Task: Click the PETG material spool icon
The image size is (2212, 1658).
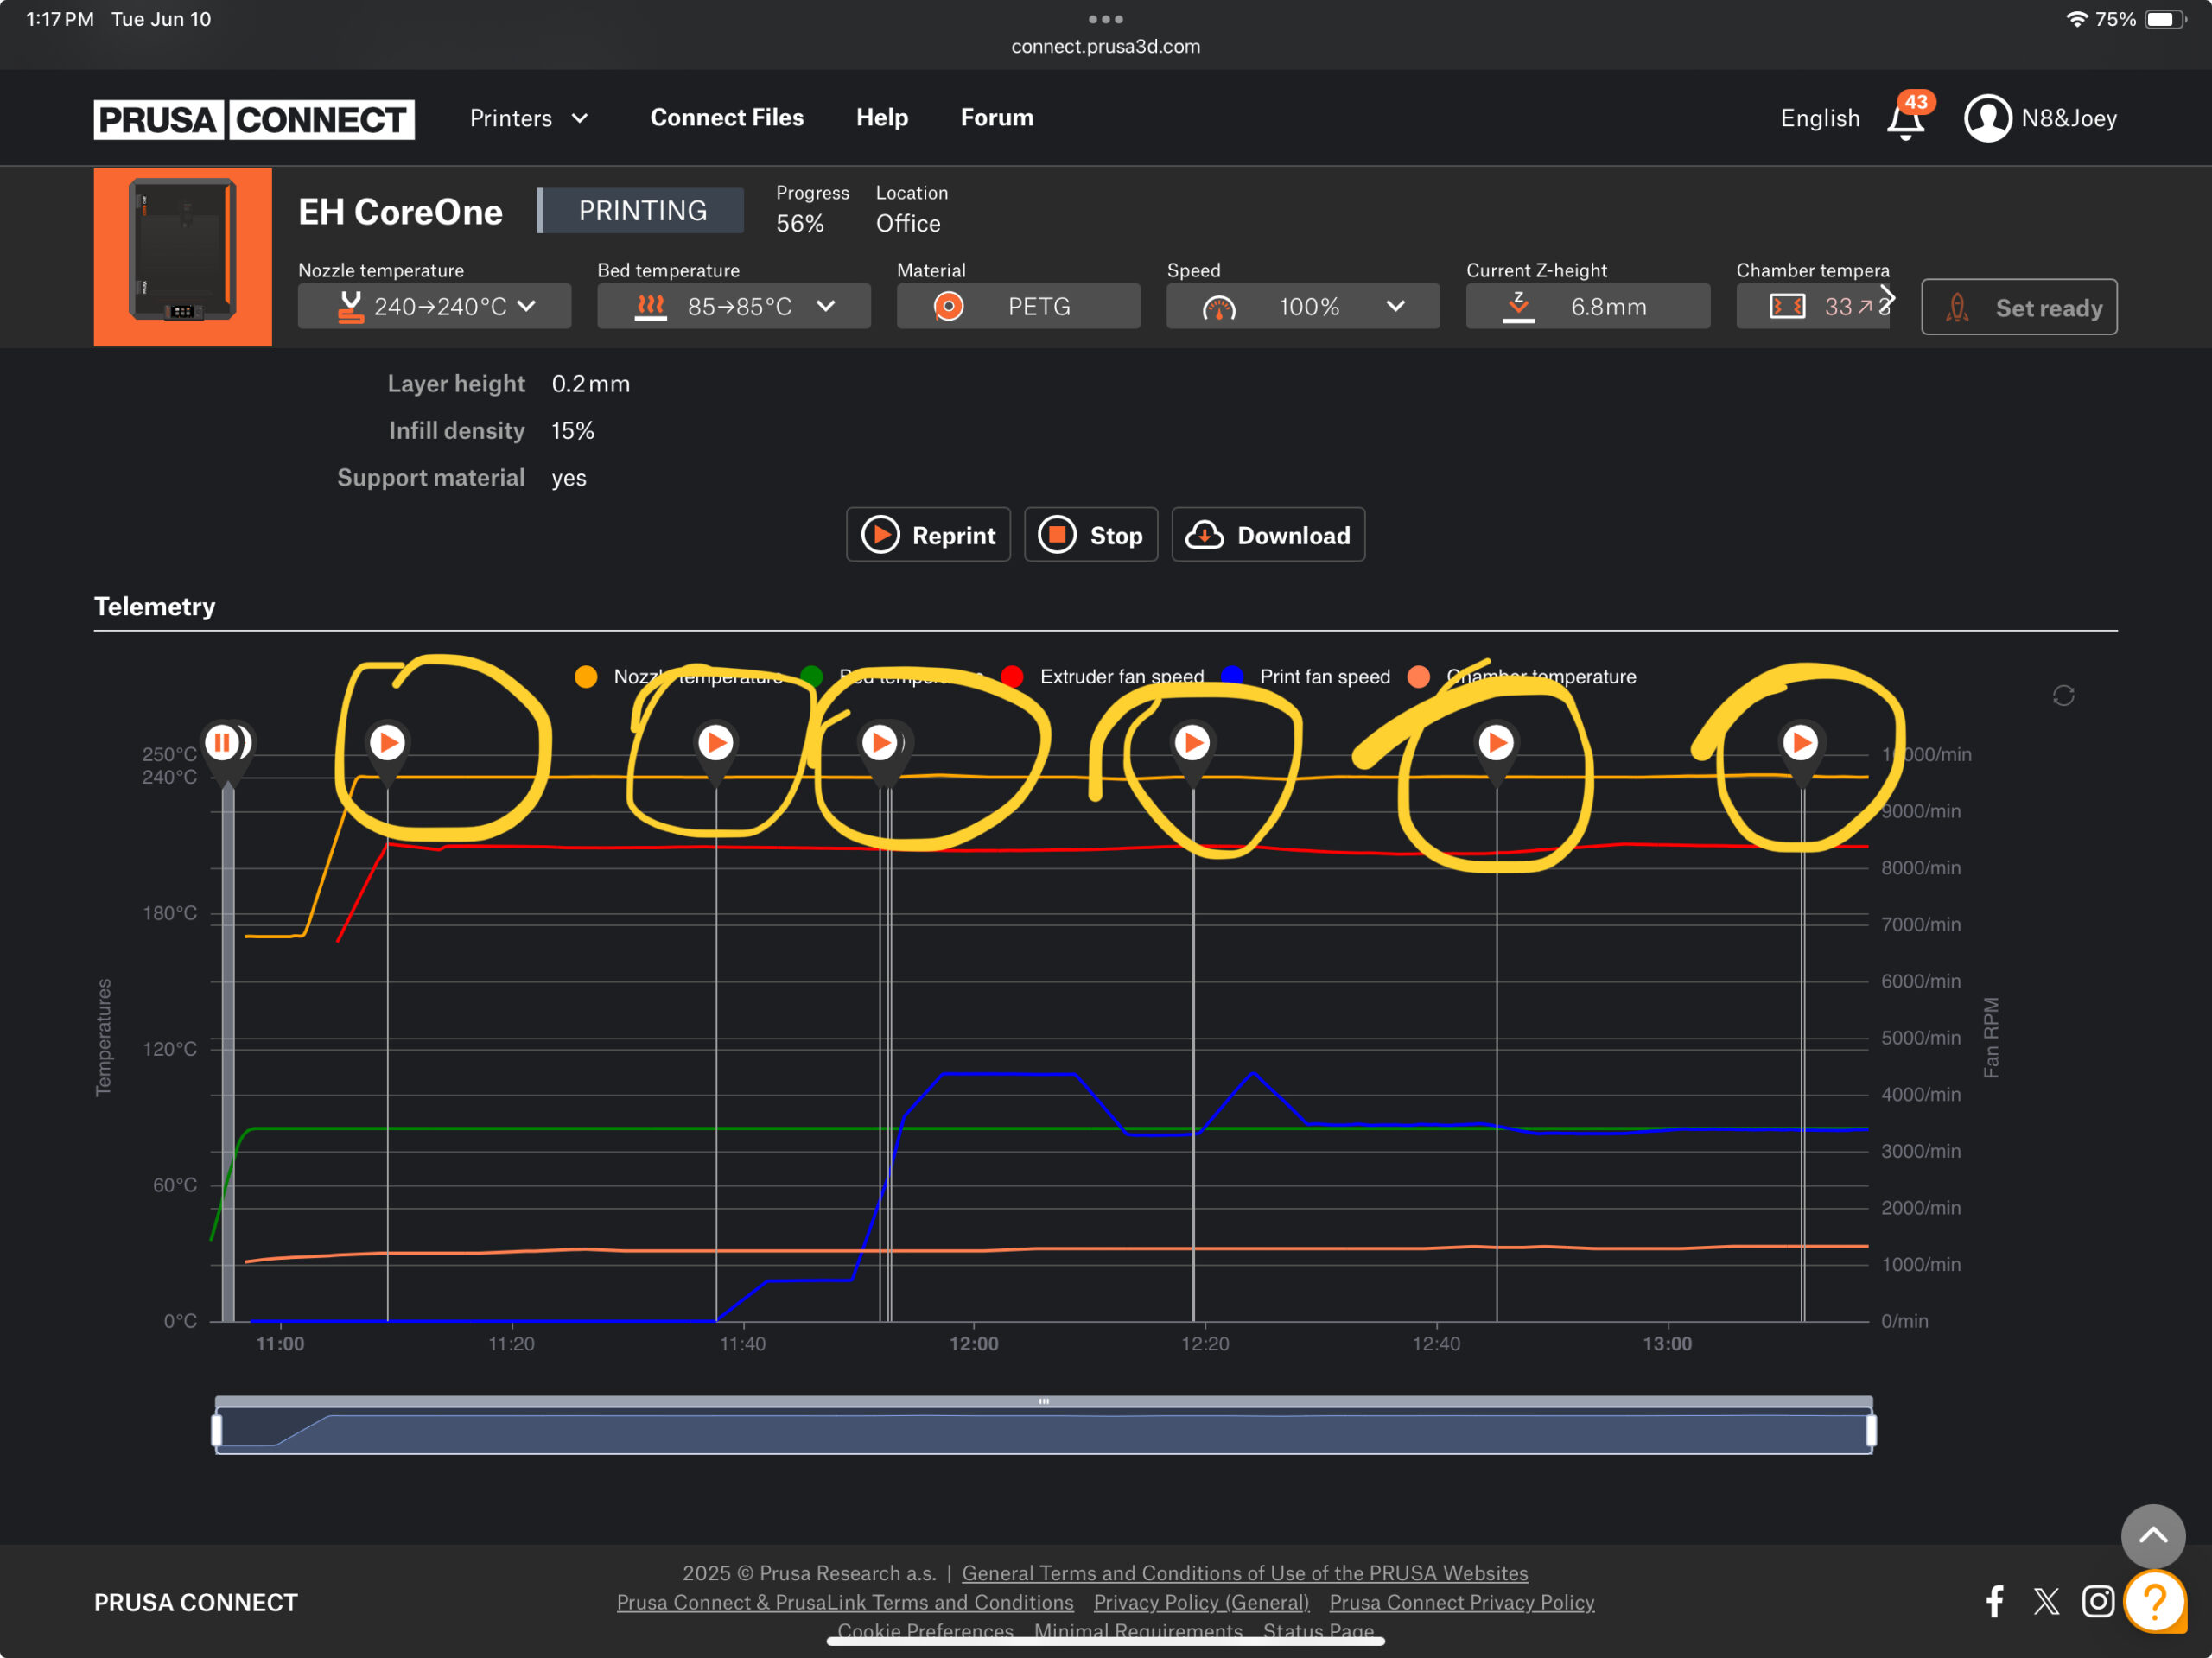Action: (948, 306)
